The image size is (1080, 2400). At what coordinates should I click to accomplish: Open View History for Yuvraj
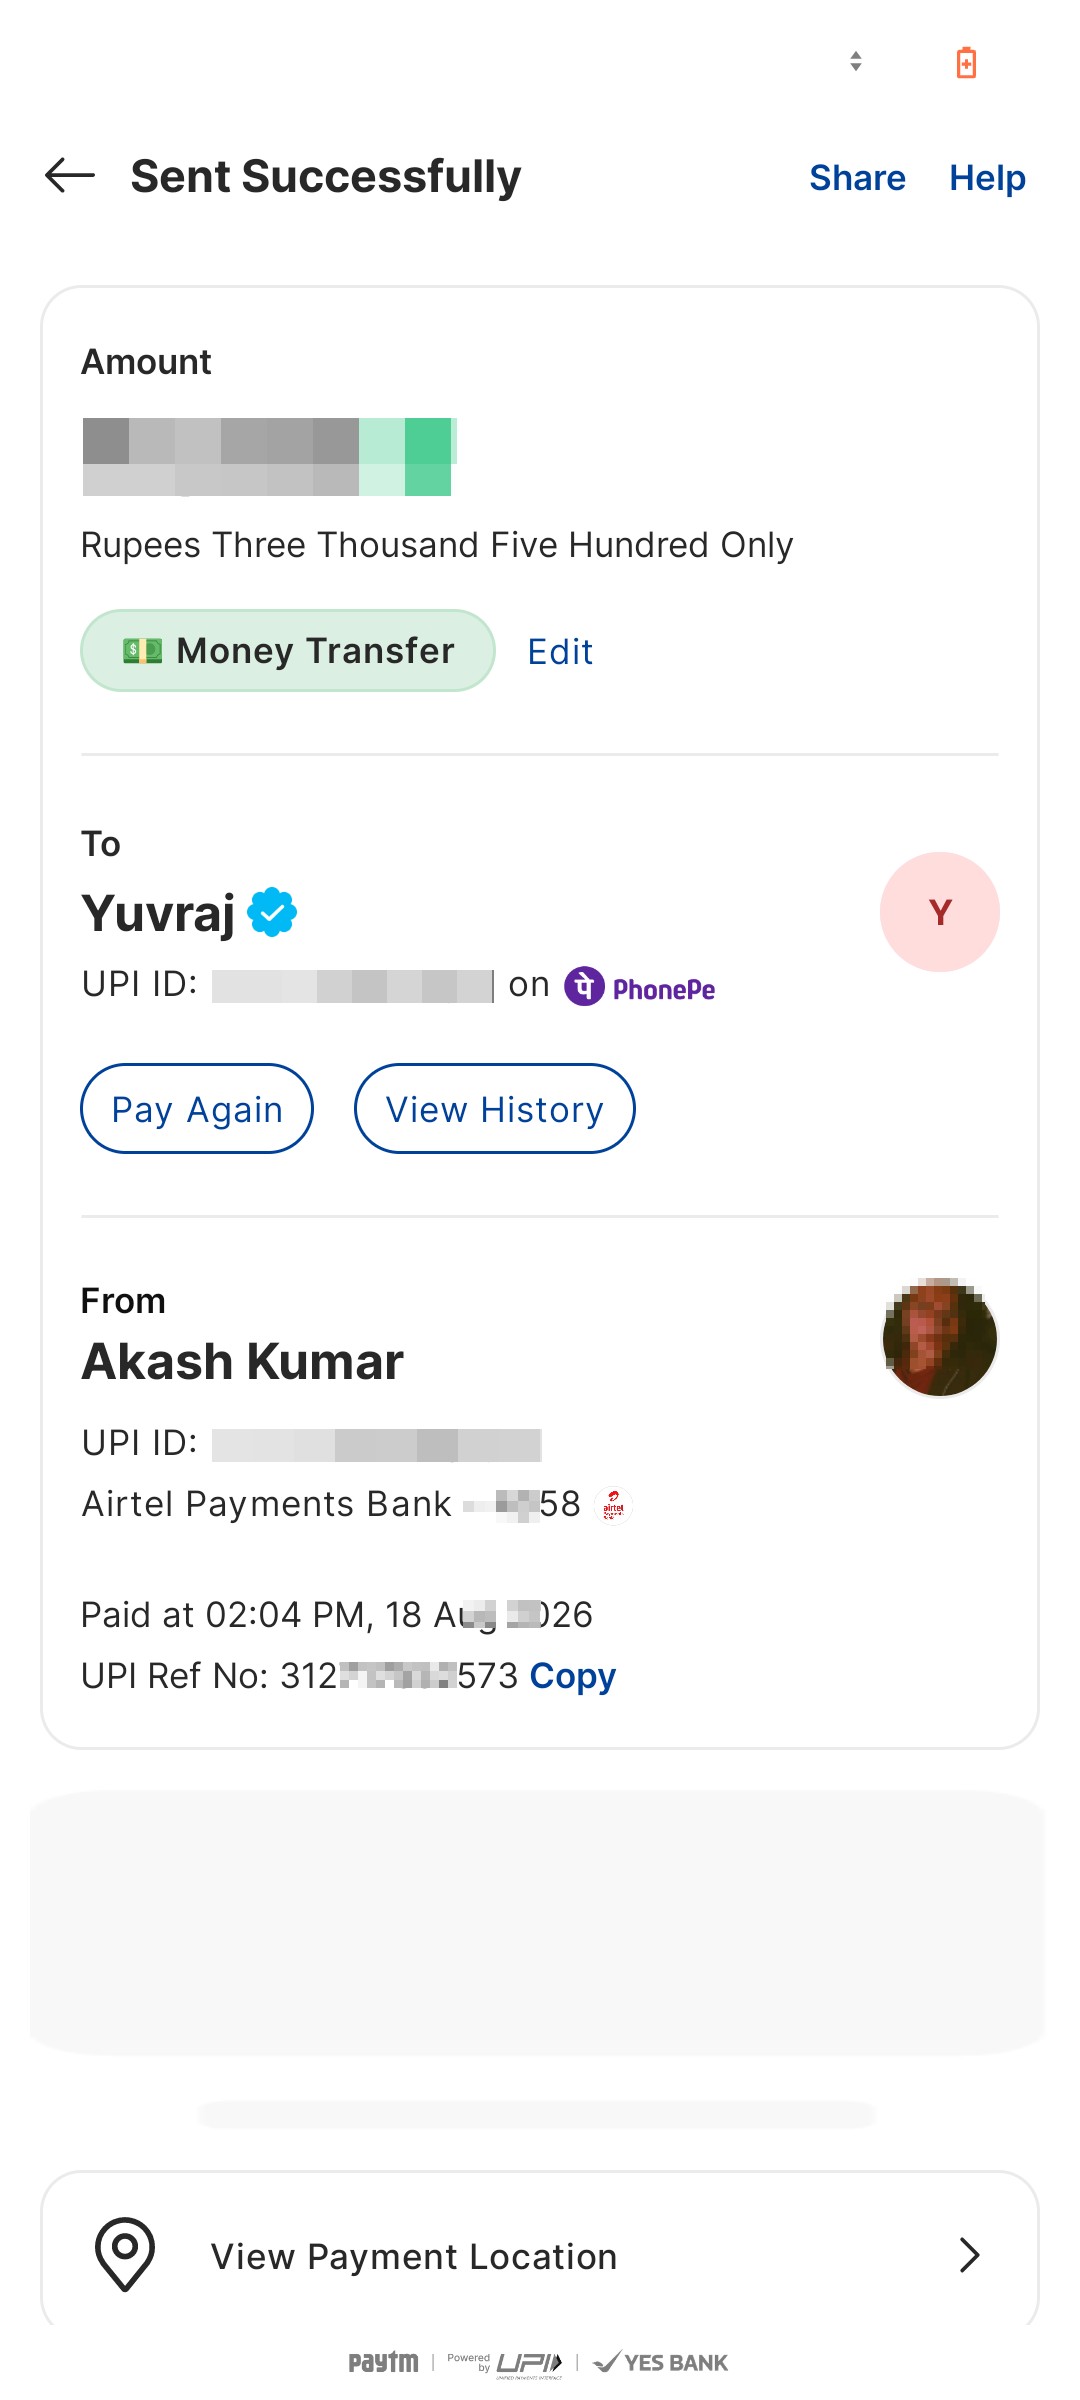495,1108
